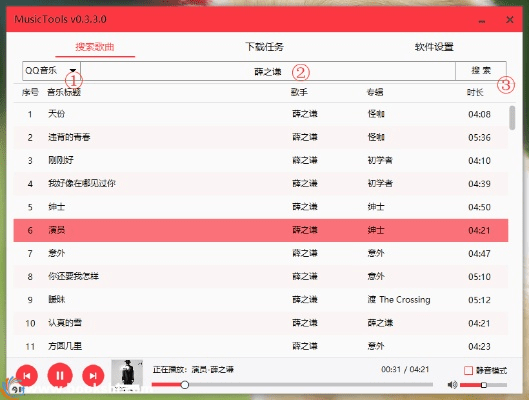Click the 搜索 button
This screenshot has height=400, width=529.
481,70
